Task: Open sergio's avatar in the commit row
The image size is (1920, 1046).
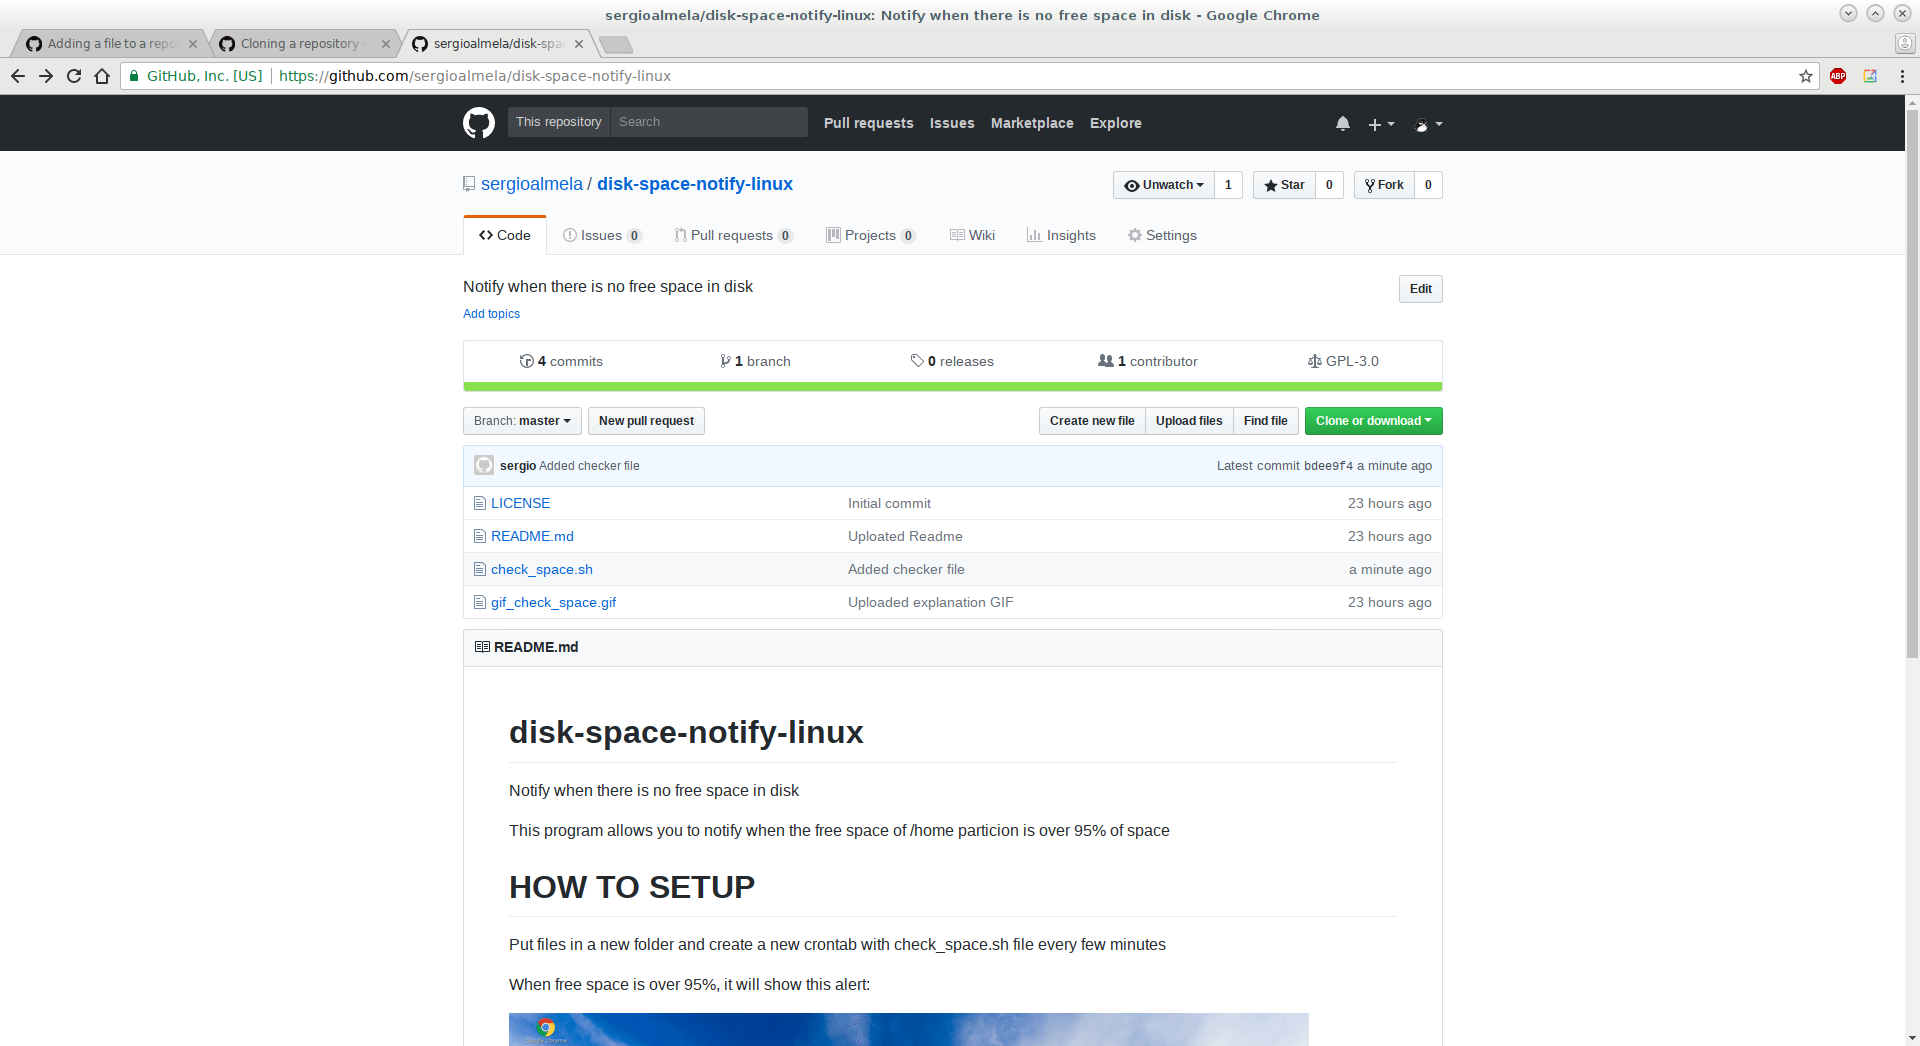Action: (x=483, y=465)
